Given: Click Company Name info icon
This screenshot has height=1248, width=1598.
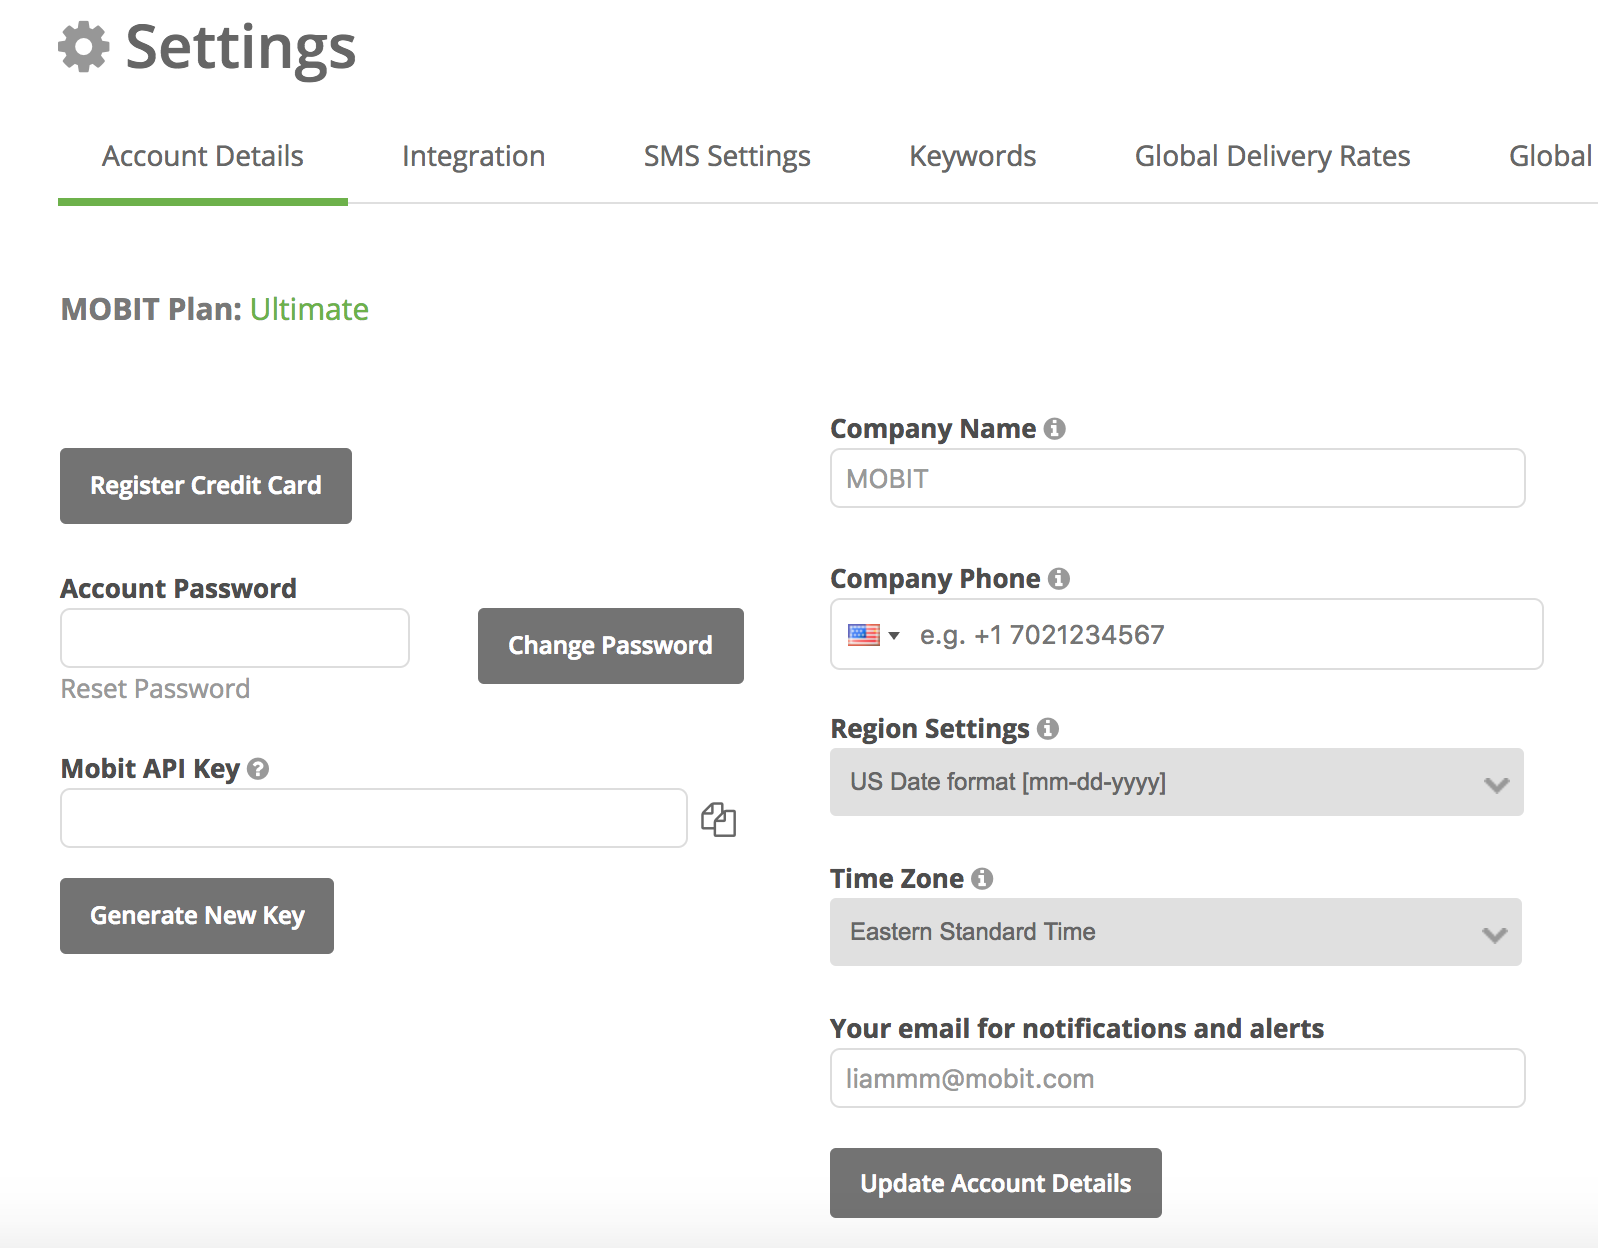Looking at the screenshot, I should (x=1054, y=429).
